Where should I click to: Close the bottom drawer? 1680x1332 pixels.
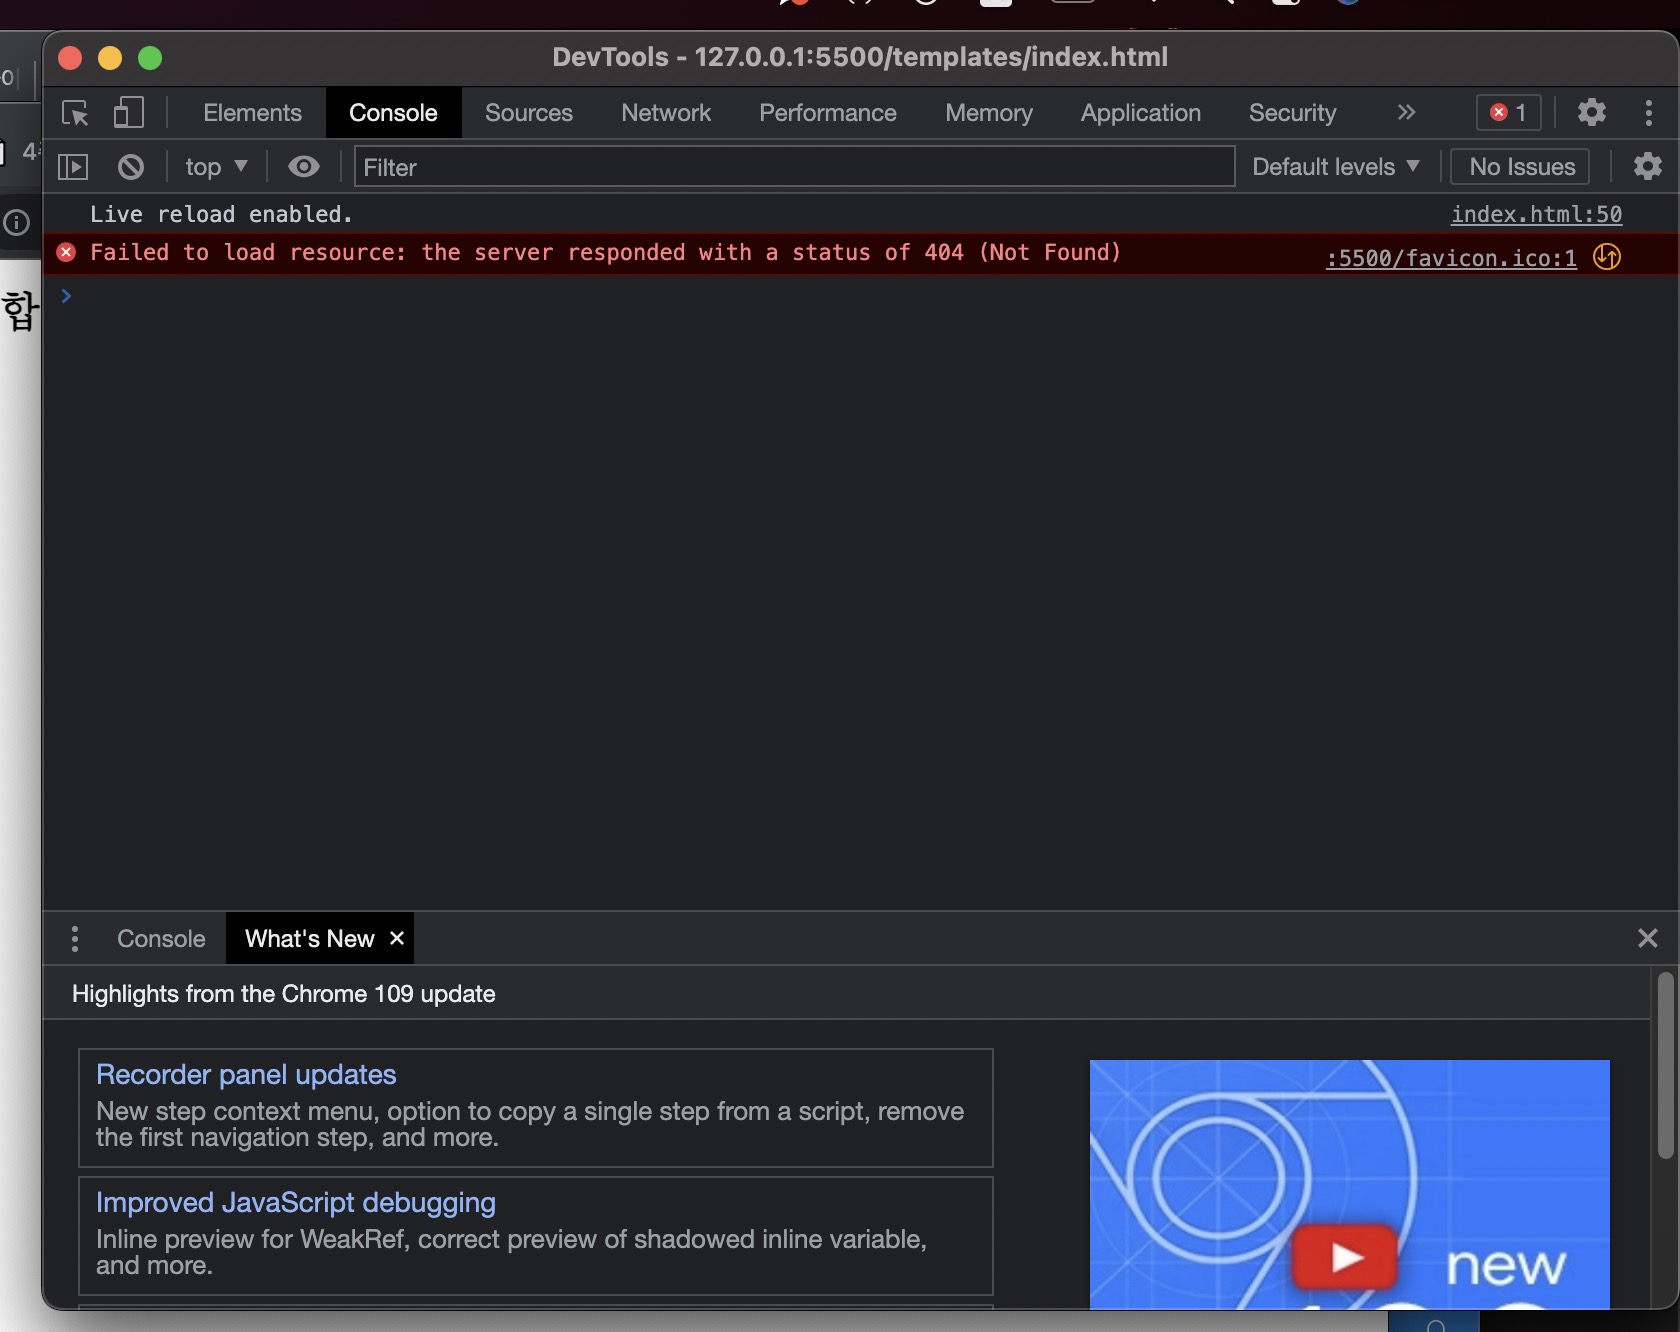[x=1648, y=938]
